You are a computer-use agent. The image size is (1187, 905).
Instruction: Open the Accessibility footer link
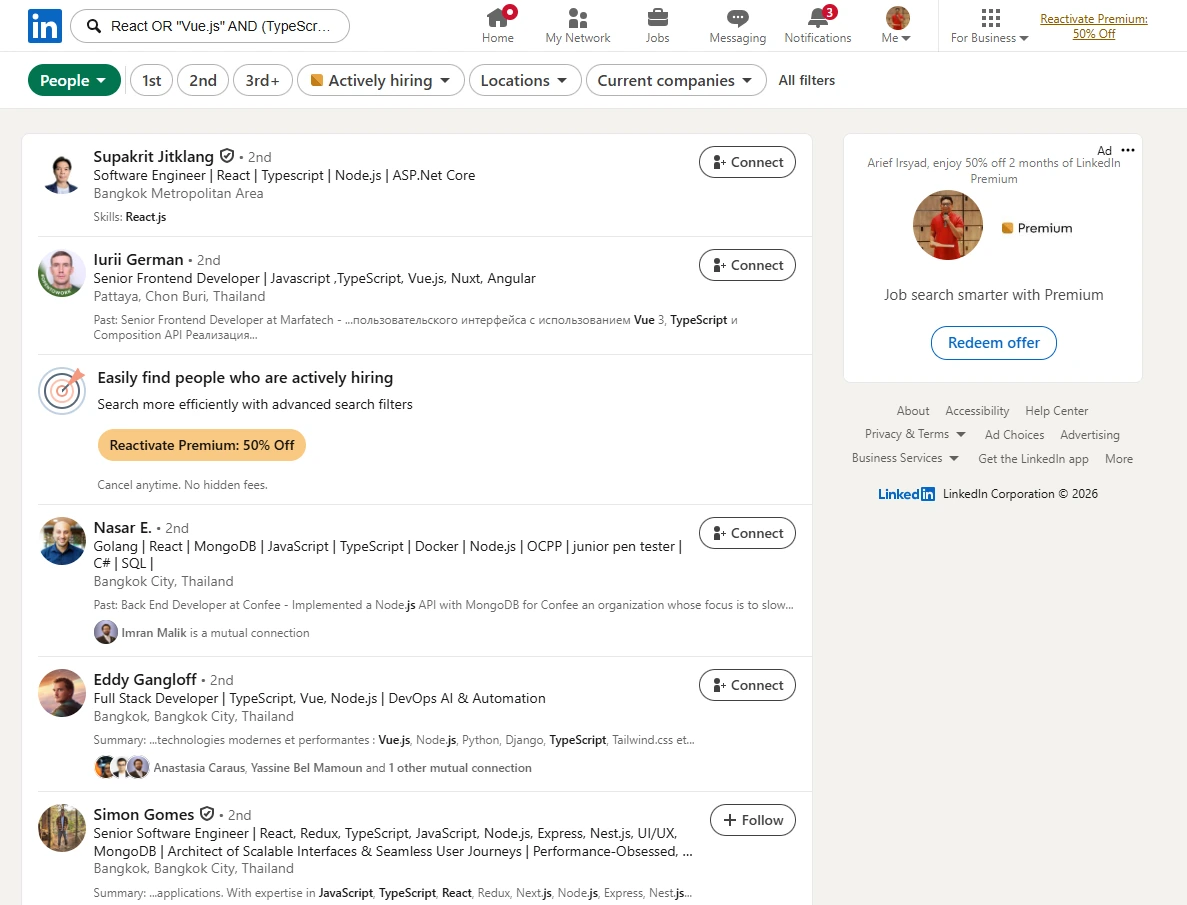[x=977, y=410]
